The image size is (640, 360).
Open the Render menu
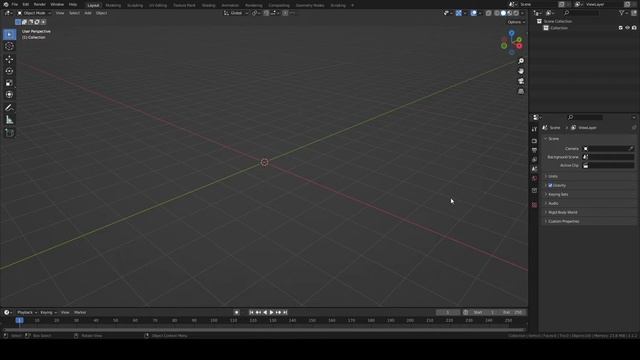pos(40,4)
